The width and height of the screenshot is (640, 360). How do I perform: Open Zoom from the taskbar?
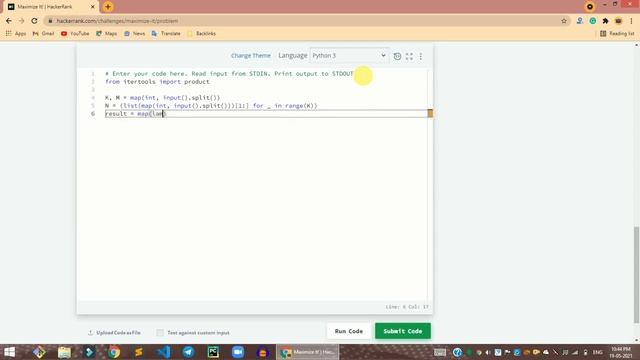click(x=238, y=352)
